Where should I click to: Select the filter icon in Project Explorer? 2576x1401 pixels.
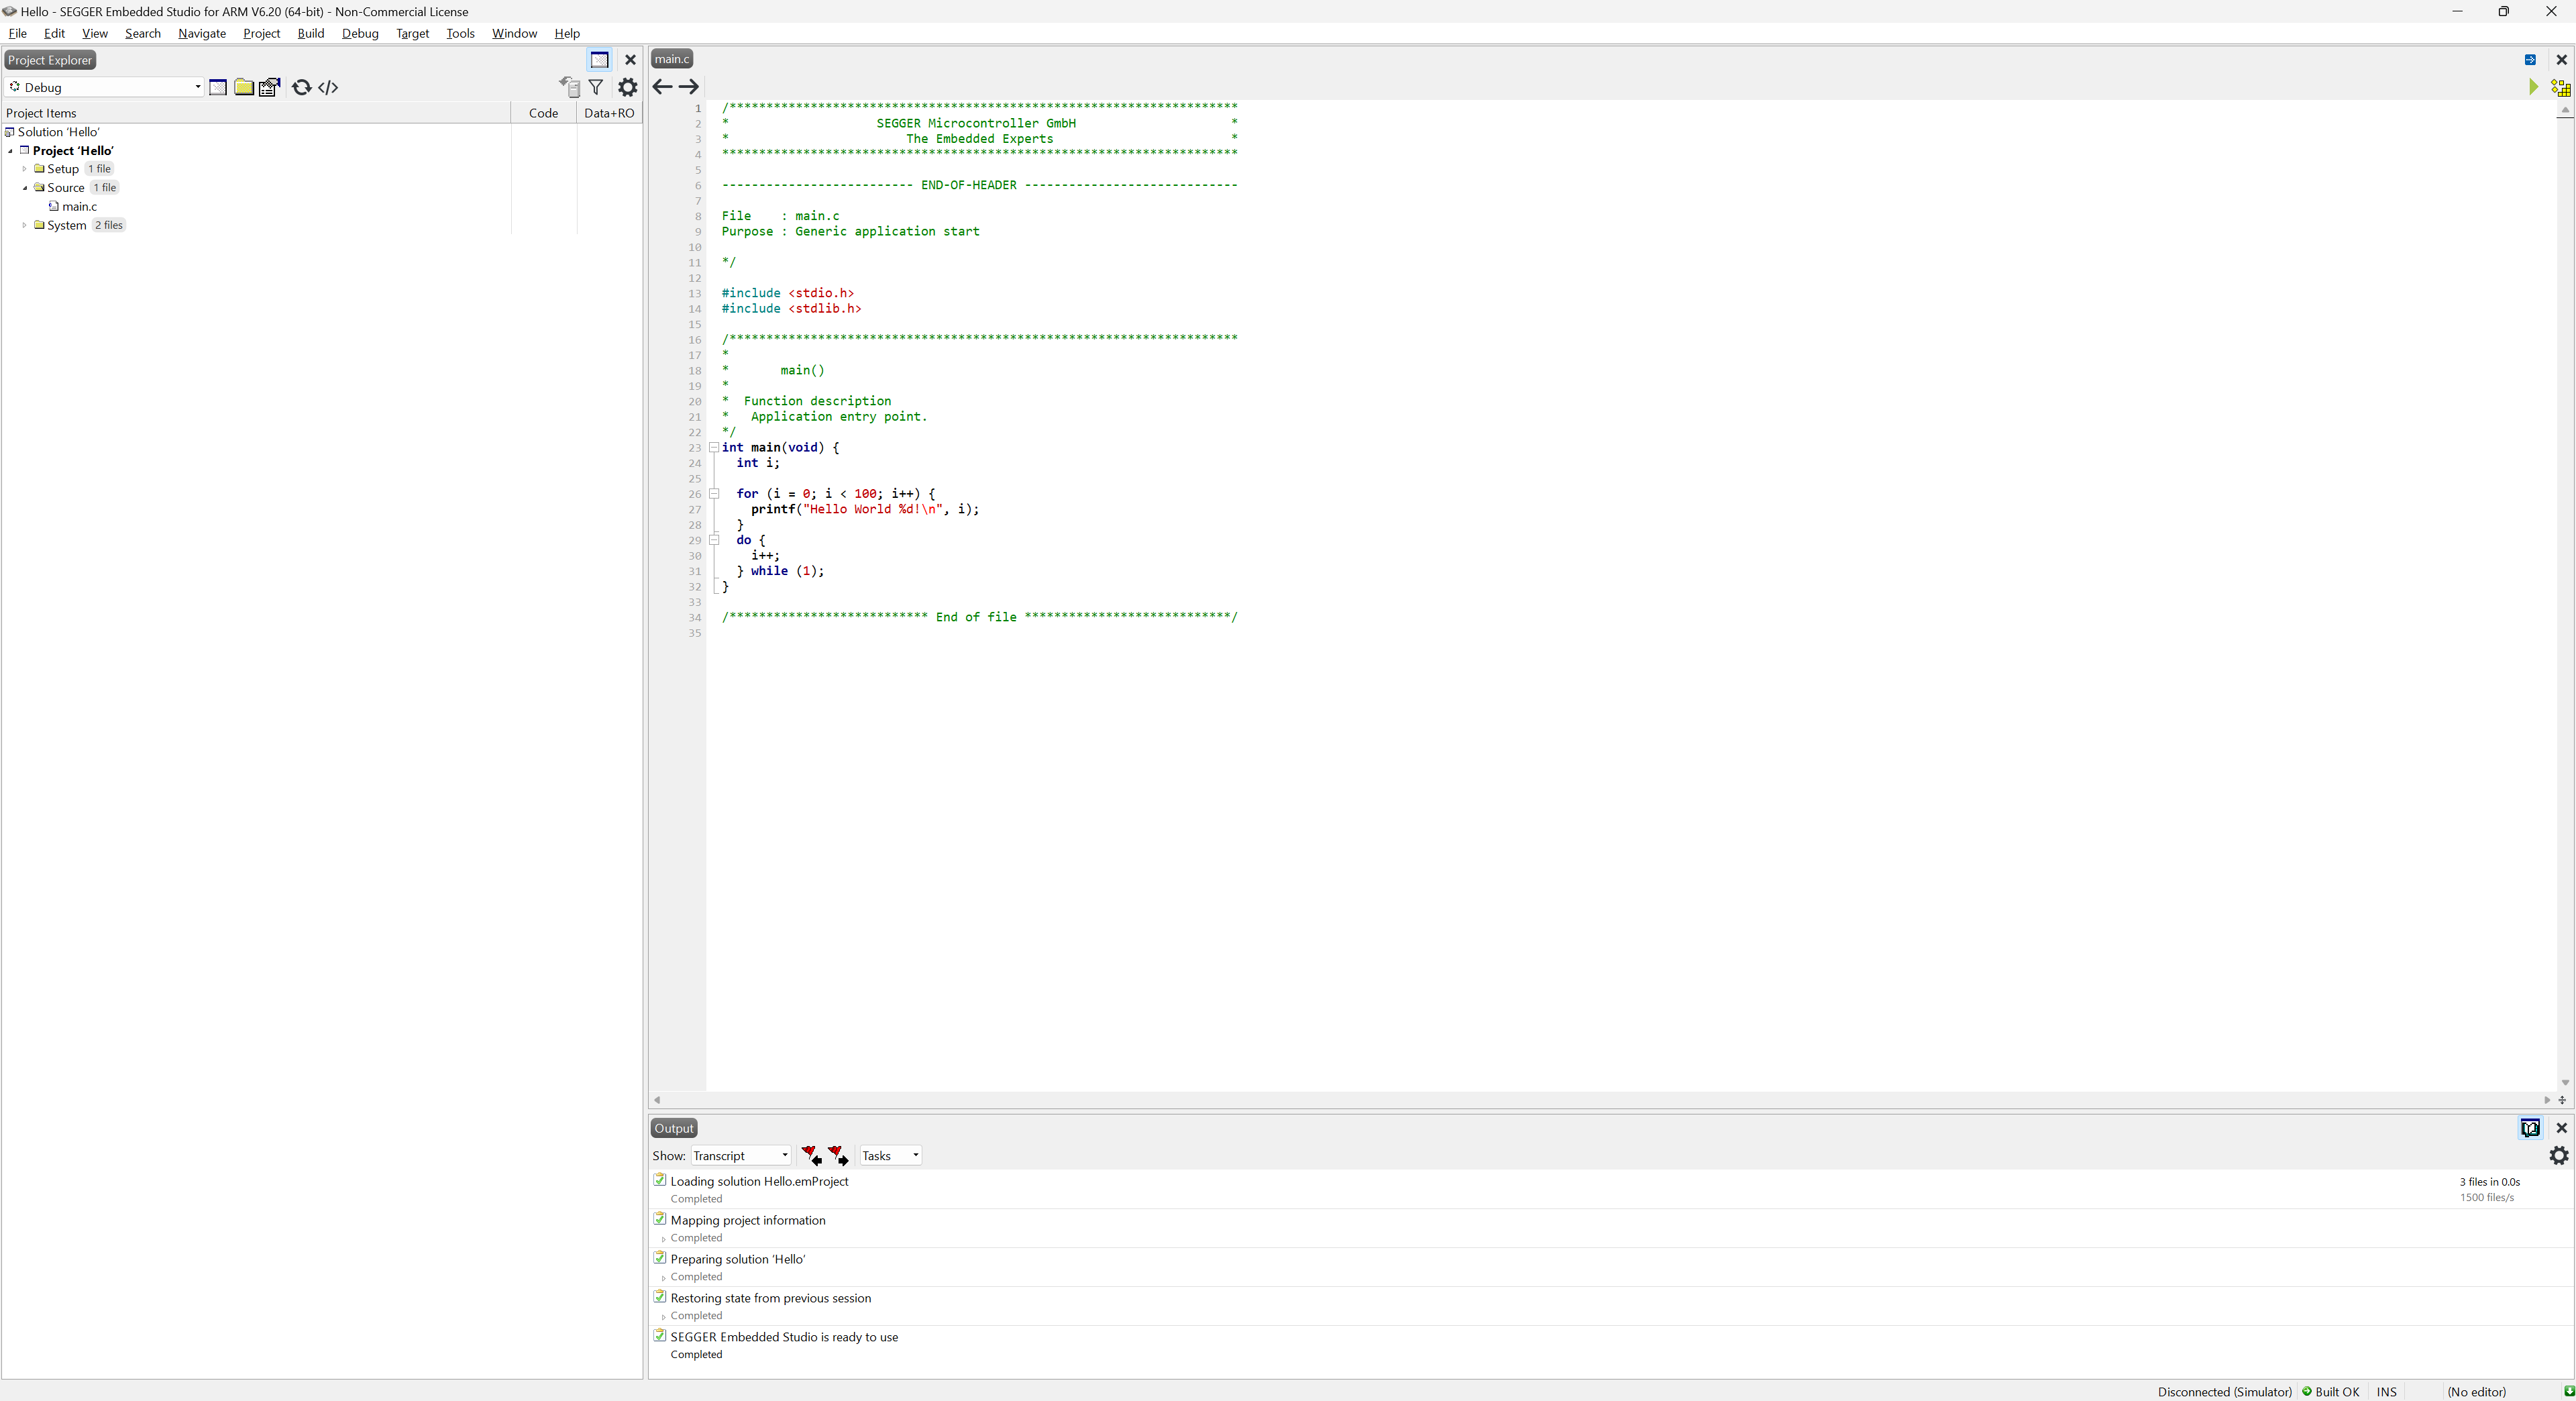click(596, 87)
